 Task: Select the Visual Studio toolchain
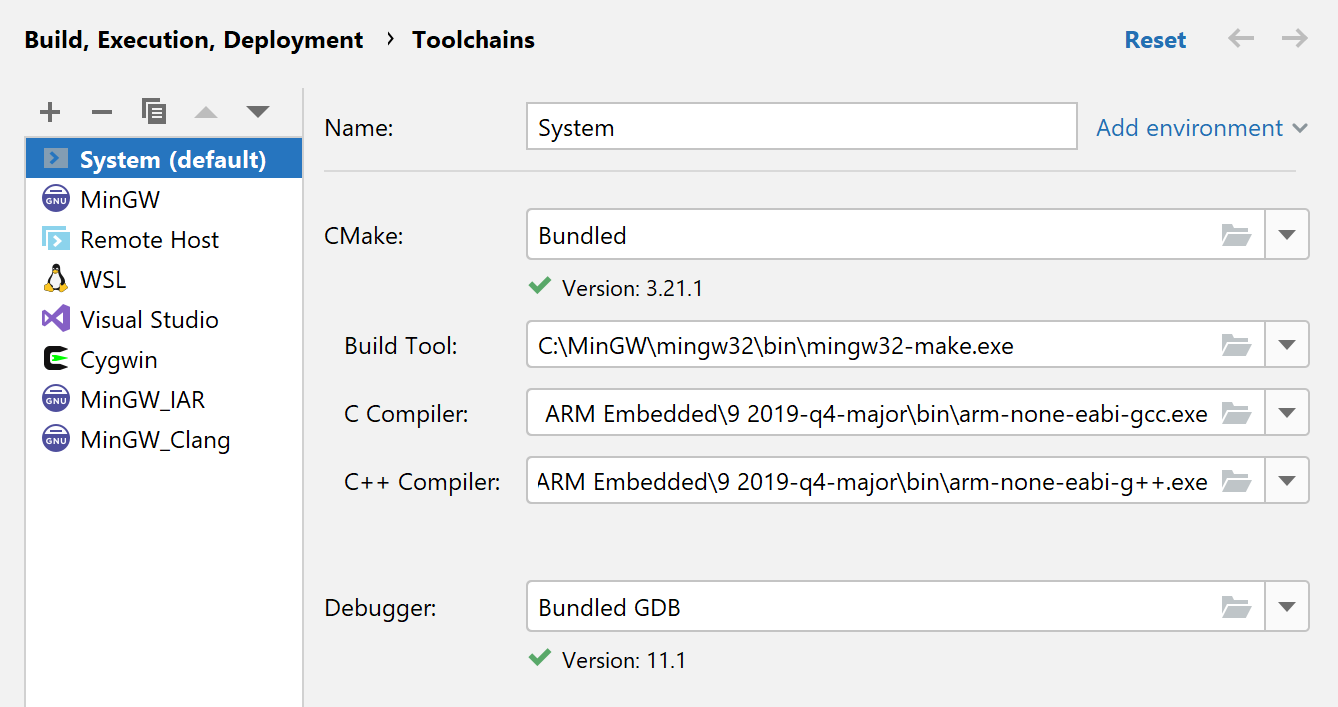pyautogui.click(x=150, y=319)
